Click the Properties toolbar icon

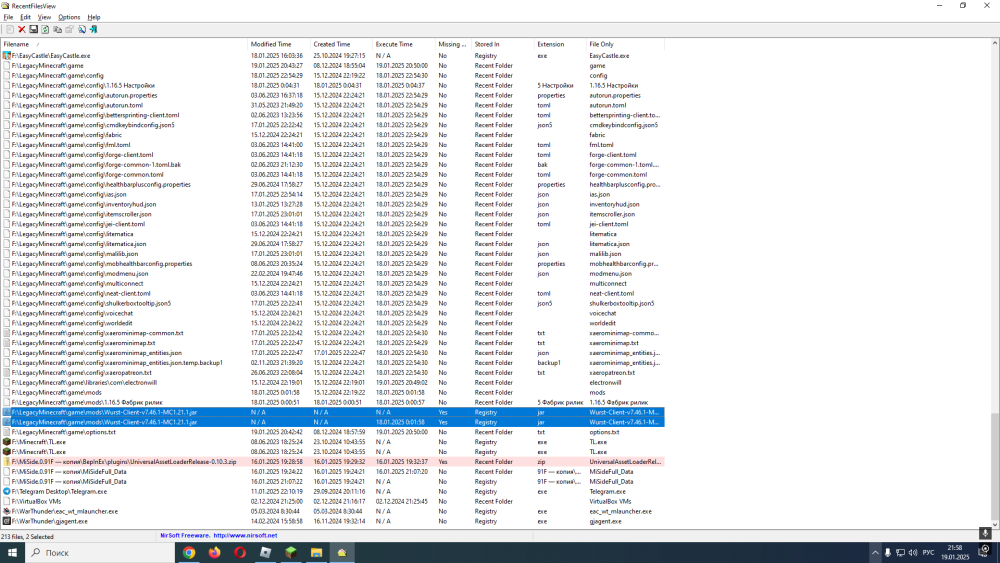click(x=70, y=29)
